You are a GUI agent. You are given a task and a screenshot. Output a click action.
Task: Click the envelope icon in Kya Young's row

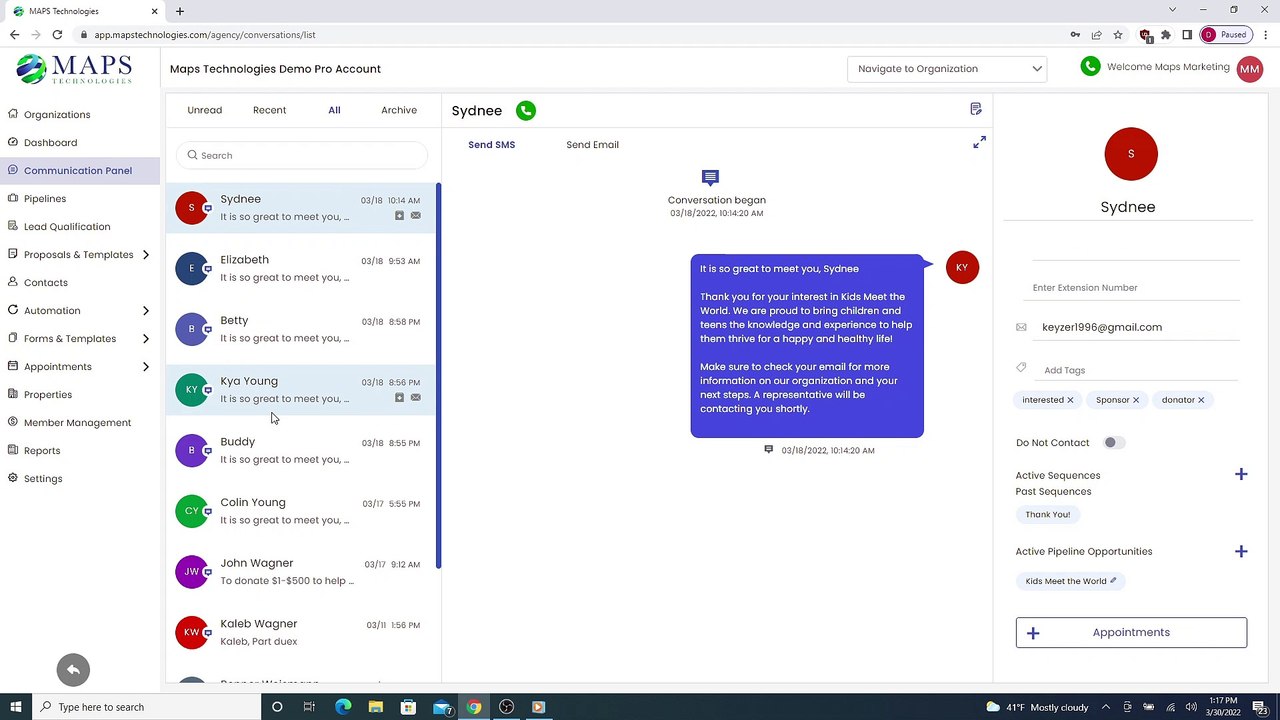(416, 398)
